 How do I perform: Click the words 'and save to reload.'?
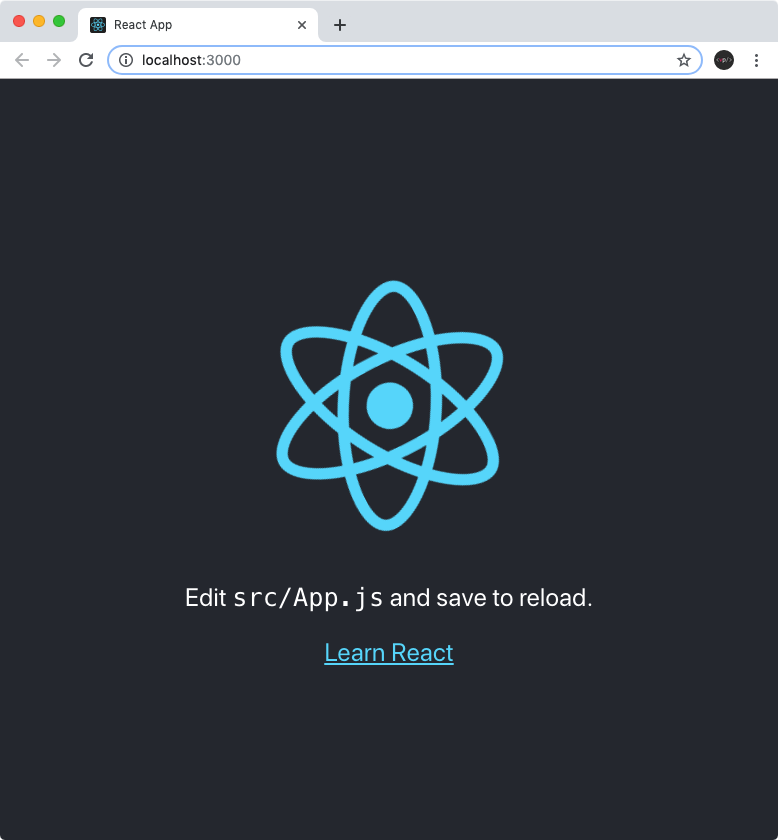[x=491, y=598]
